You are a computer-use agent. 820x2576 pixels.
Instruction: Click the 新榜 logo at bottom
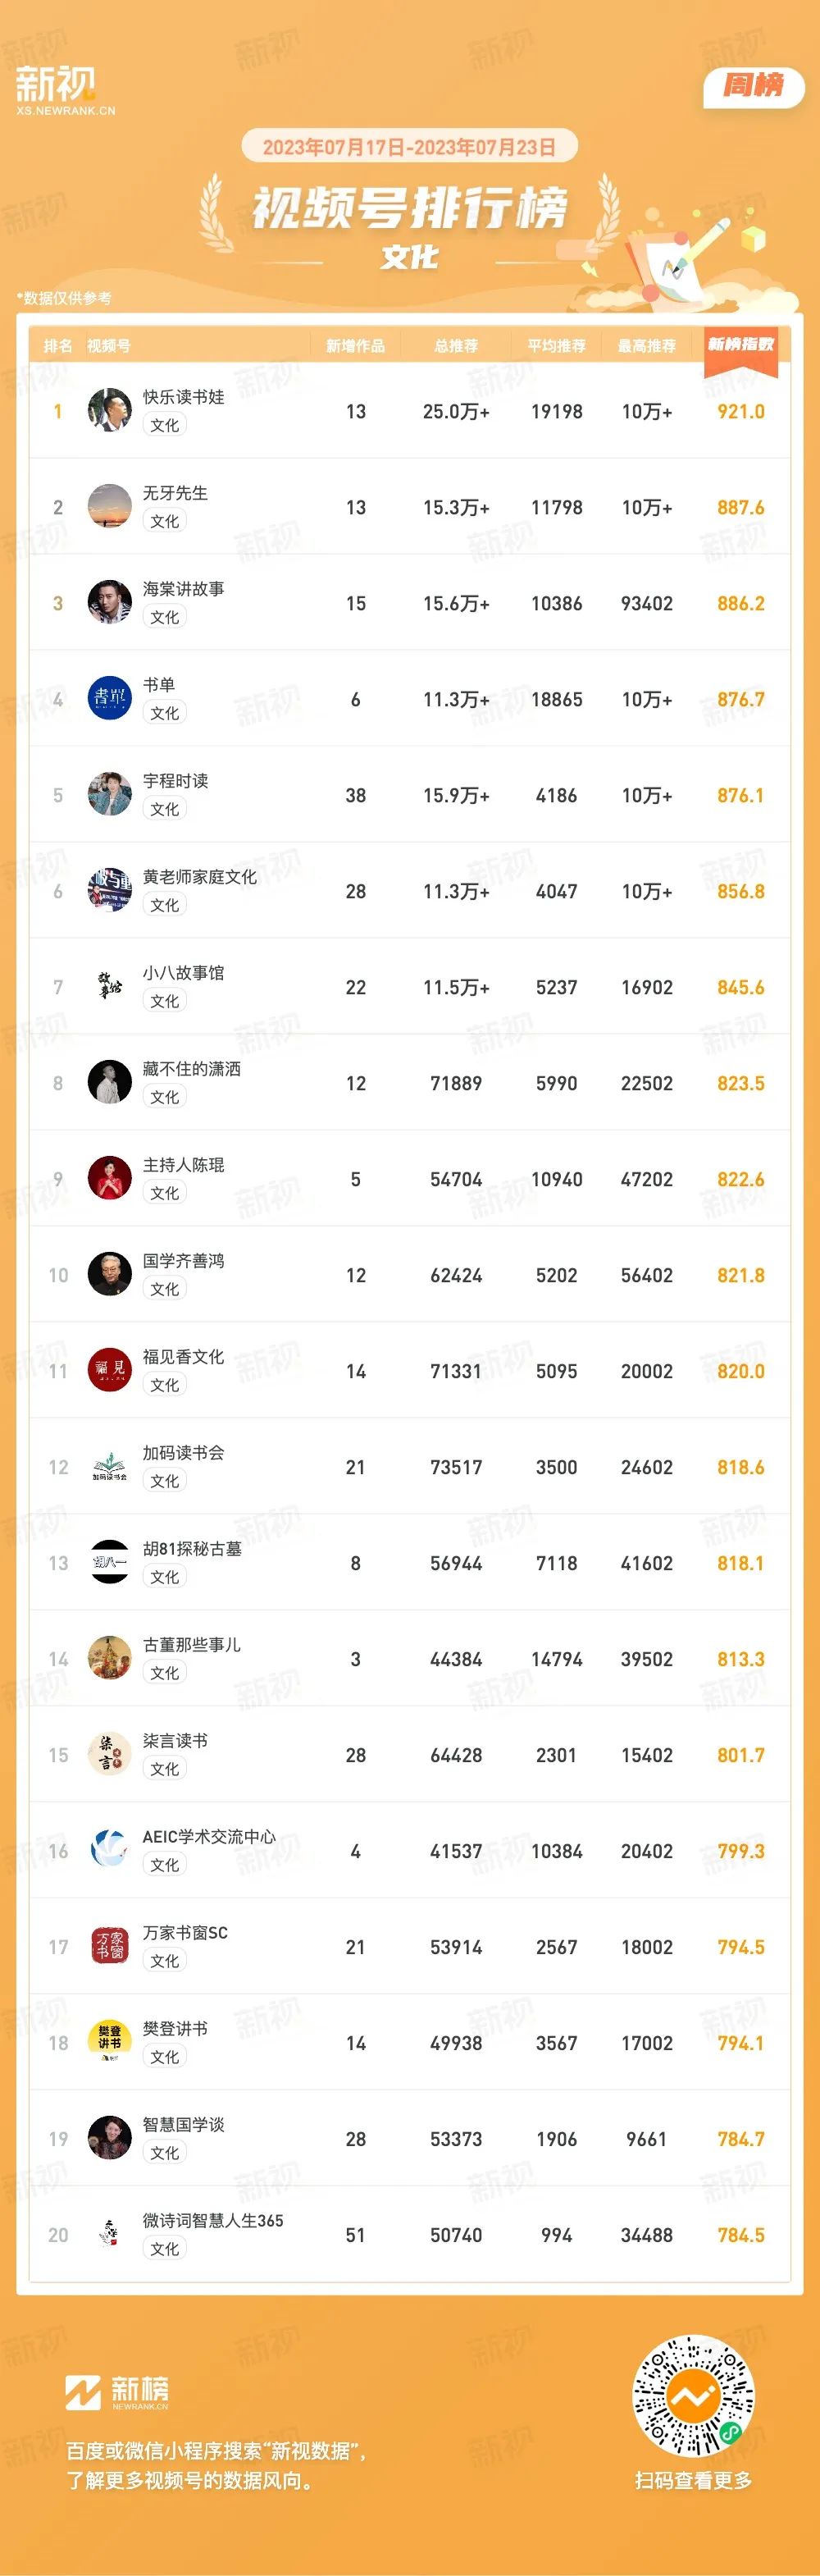117,2393
